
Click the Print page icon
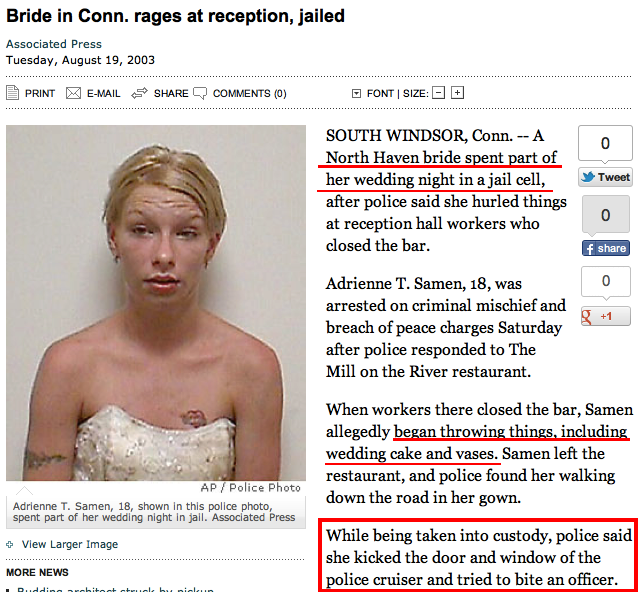pos(13,93)
